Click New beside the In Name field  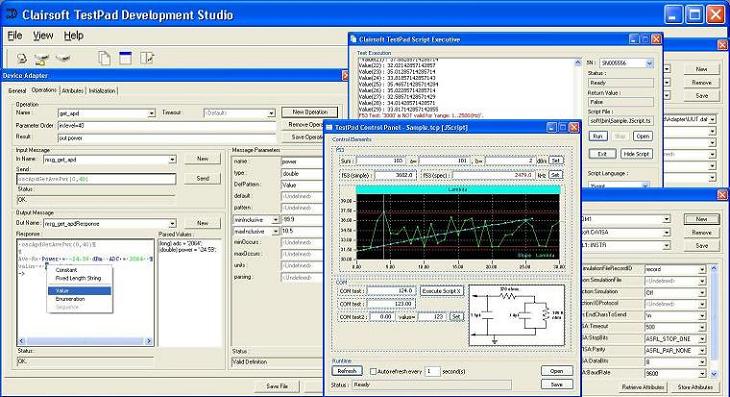point(203,159)
